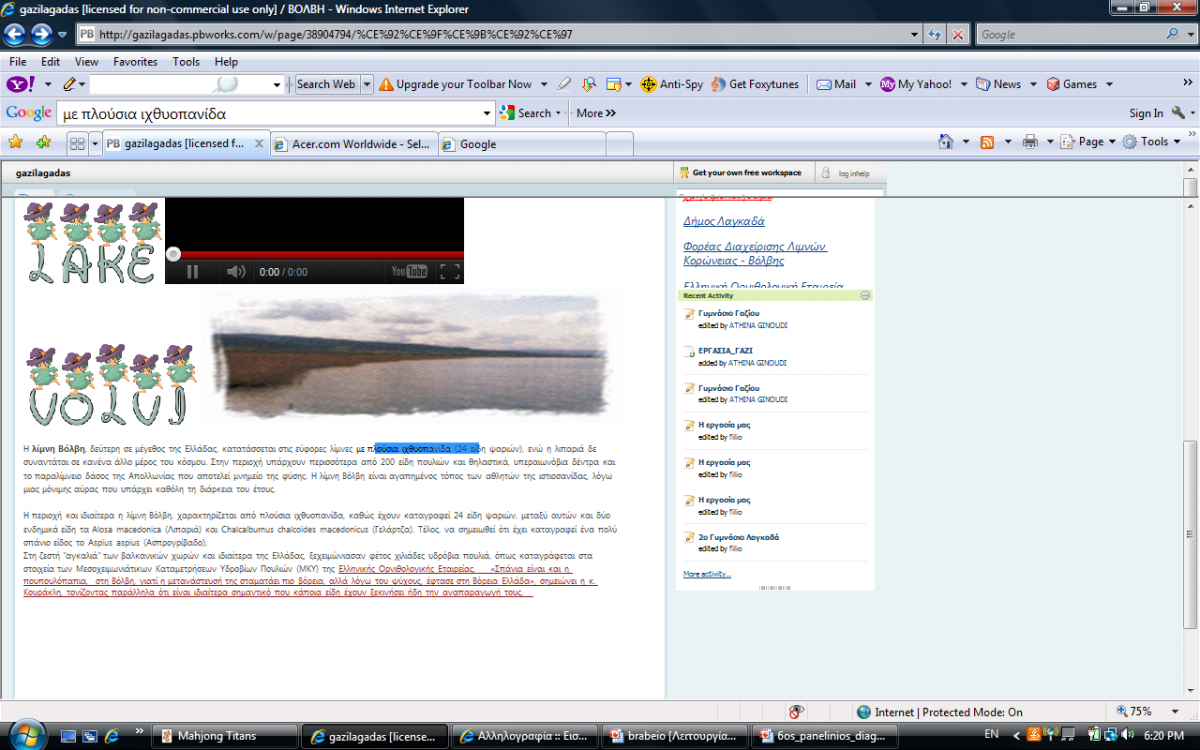Pause the YouTube video
This screenshot has height=750, width=1200.
click(x=192, y=271)
